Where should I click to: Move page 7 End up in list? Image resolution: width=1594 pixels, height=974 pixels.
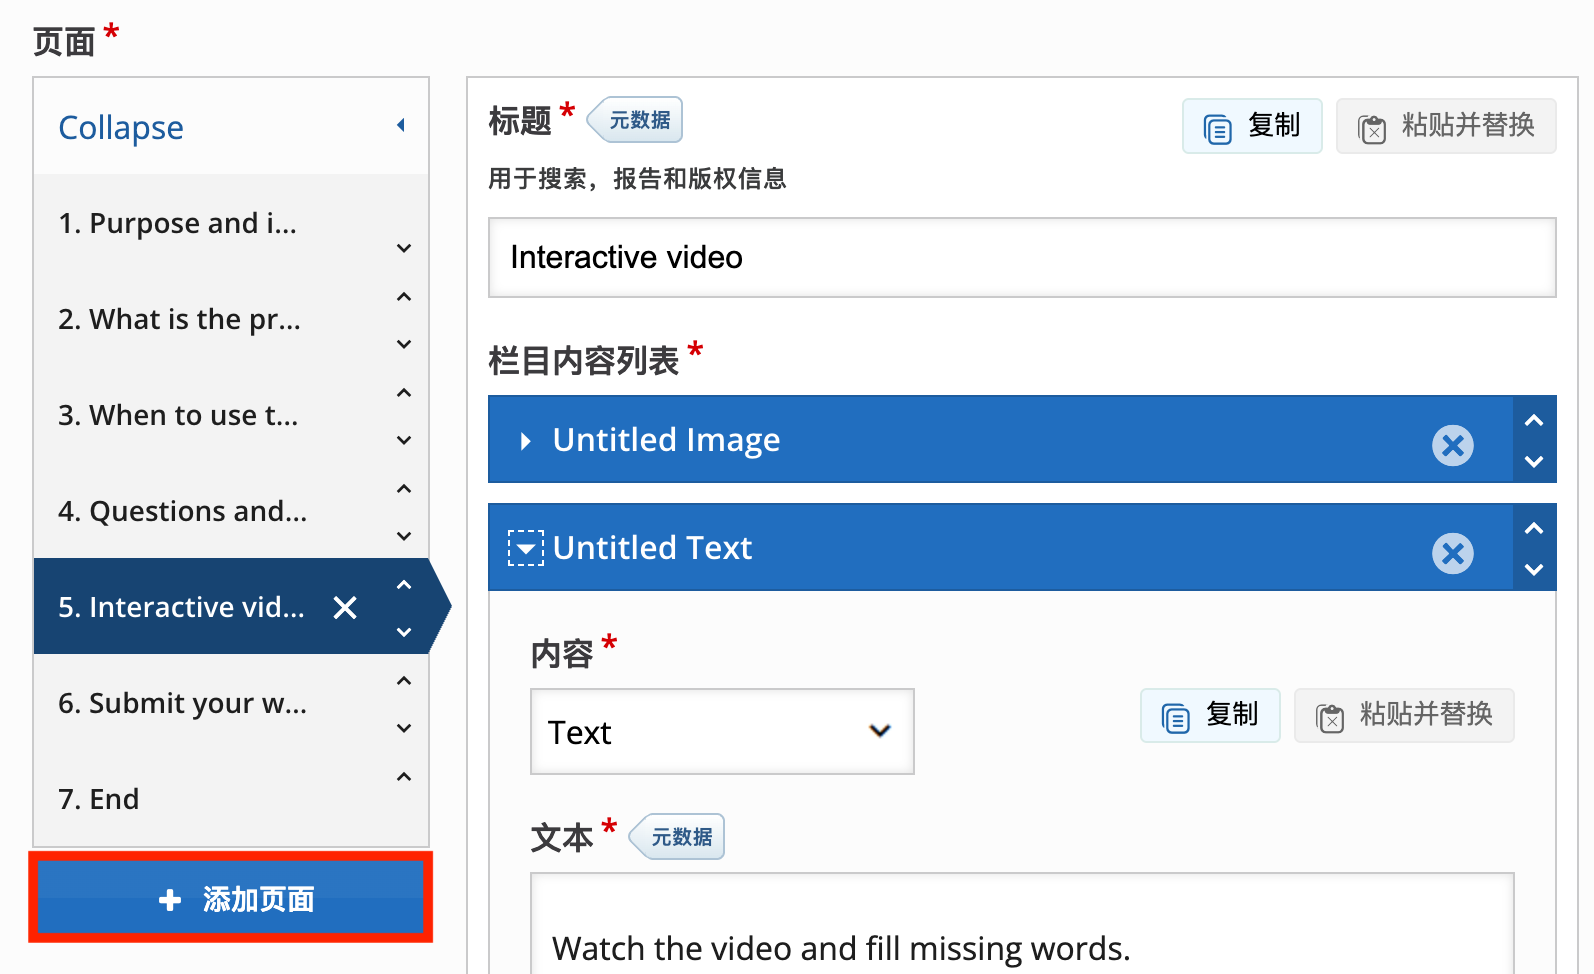[x=404, y=777]
